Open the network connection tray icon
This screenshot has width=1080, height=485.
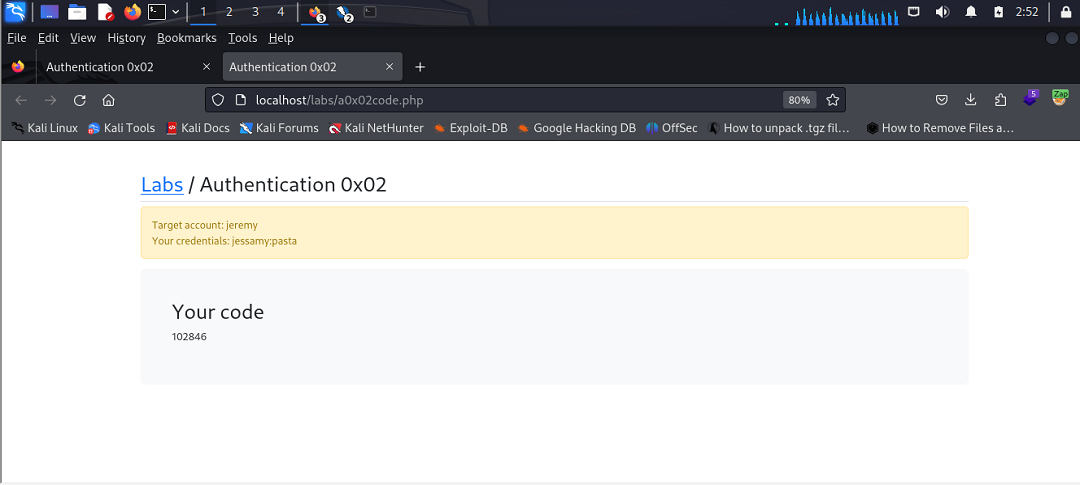pyautogui.click(x=913, y=12)
